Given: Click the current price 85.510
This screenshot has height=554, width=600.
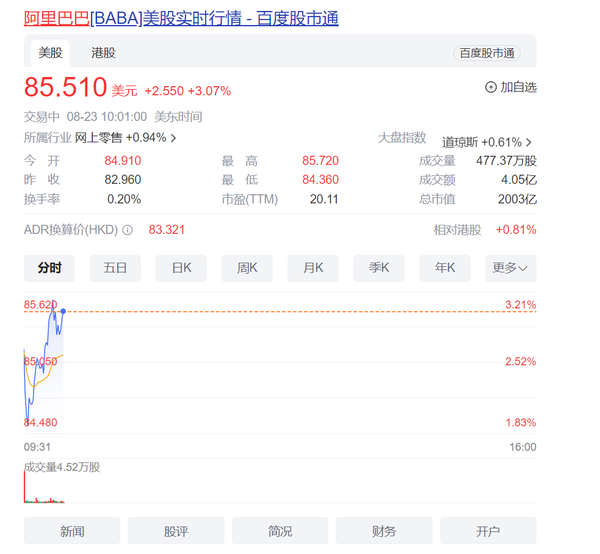Looking at the screenshot, I should 65,87.
